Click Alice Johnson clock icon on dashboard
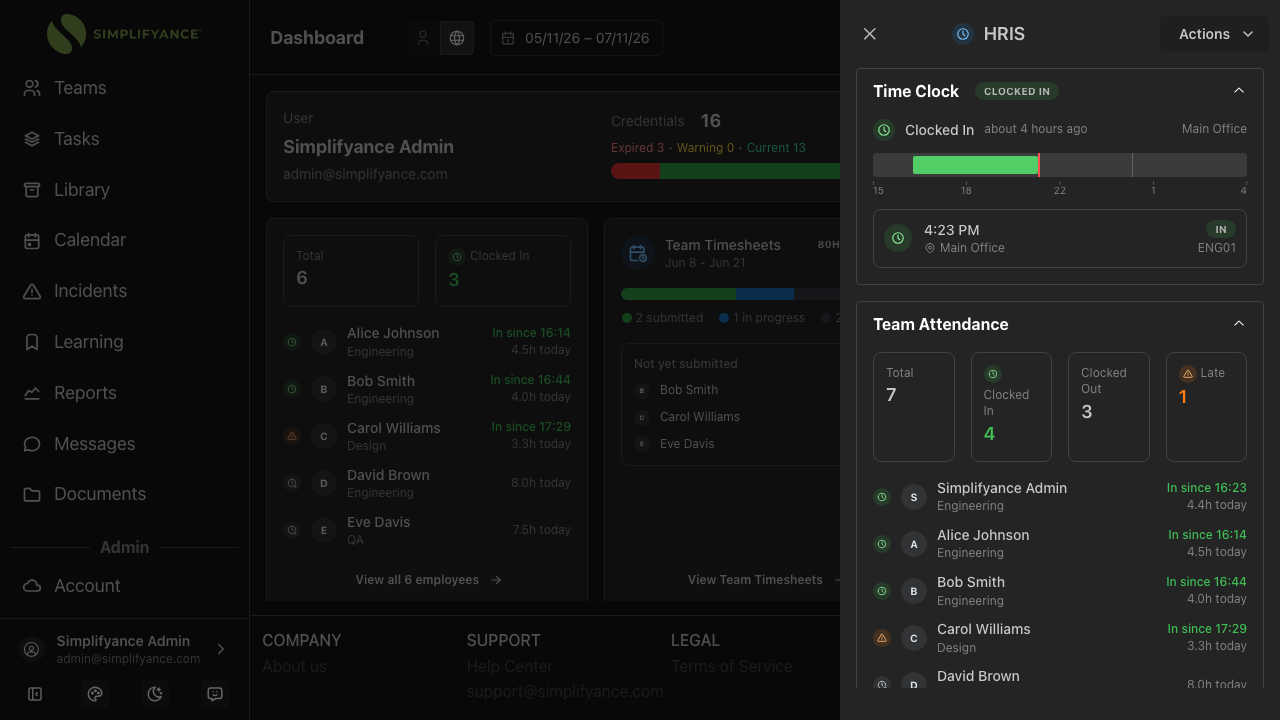 [x=292, y=342]
